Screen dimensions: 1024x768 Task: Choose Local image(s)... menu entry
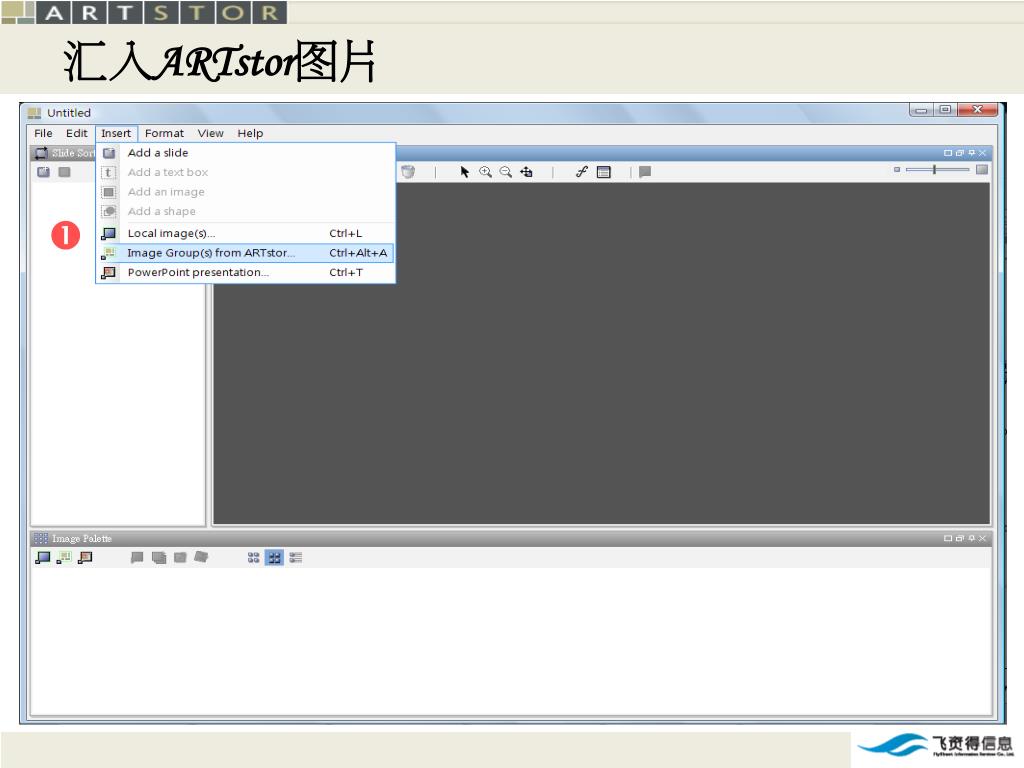[x=246, y=233]
